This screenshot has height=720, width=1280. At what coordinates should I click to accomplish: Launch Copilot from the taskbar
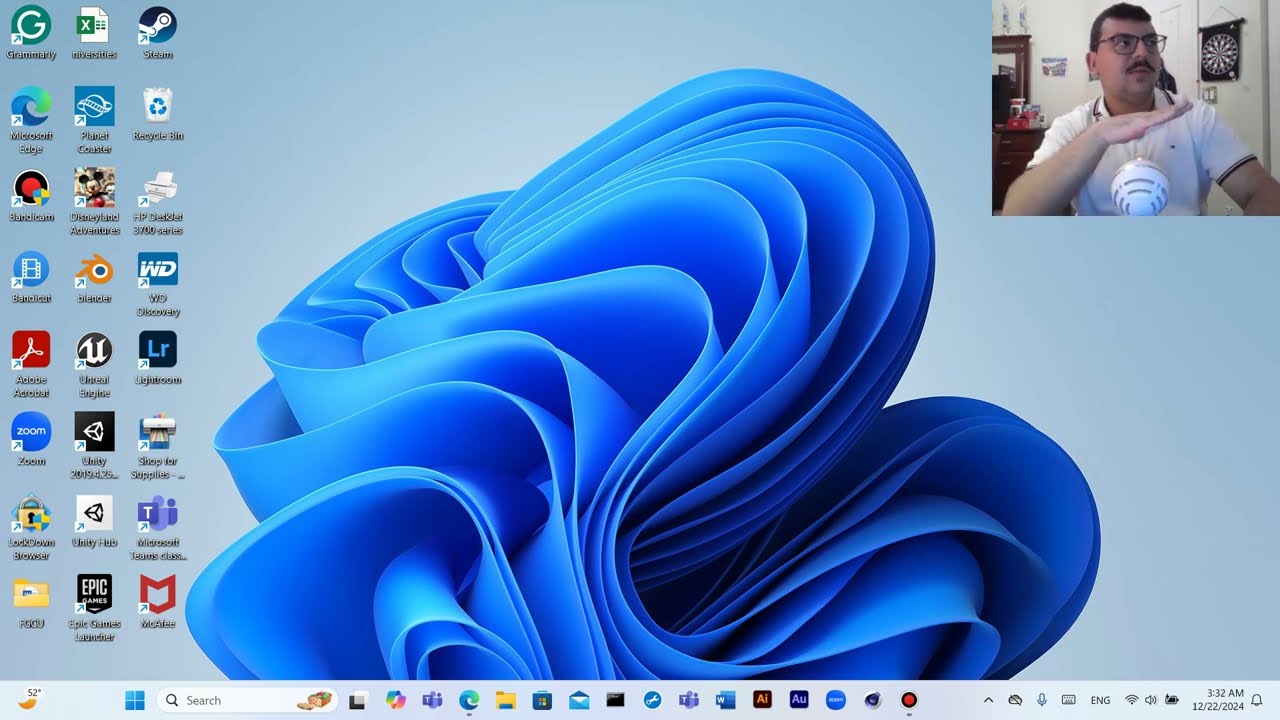click(x=395, y=700)
